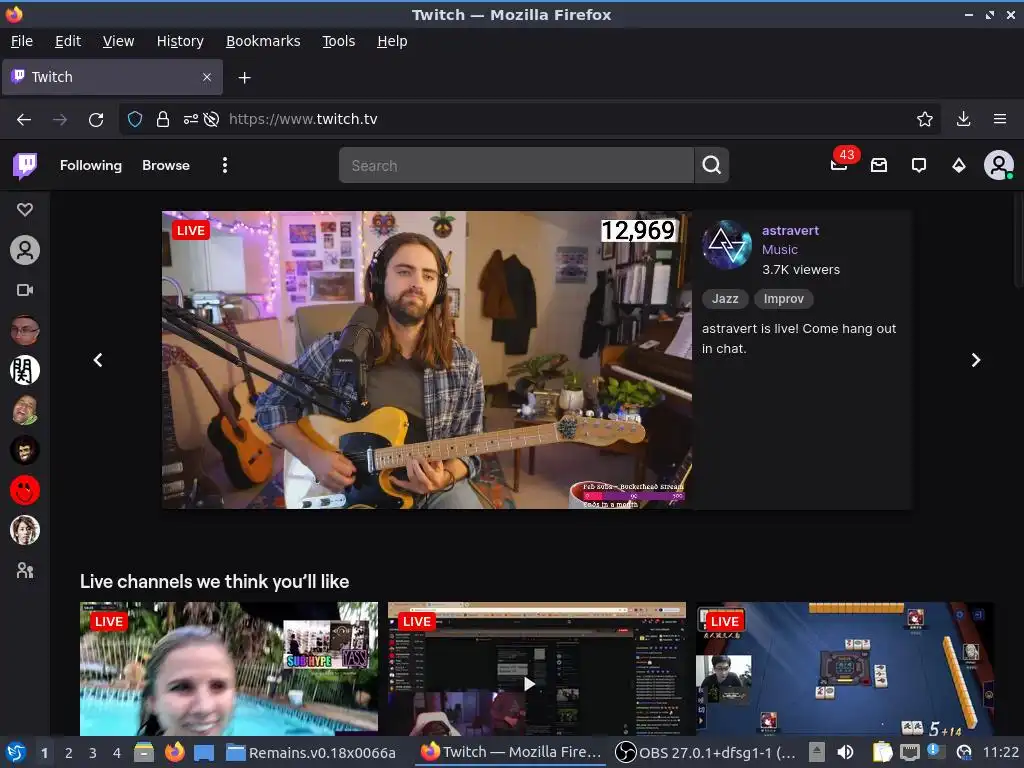
Task: Play the live stream showing a dark desktop
Action: [537, 669]
